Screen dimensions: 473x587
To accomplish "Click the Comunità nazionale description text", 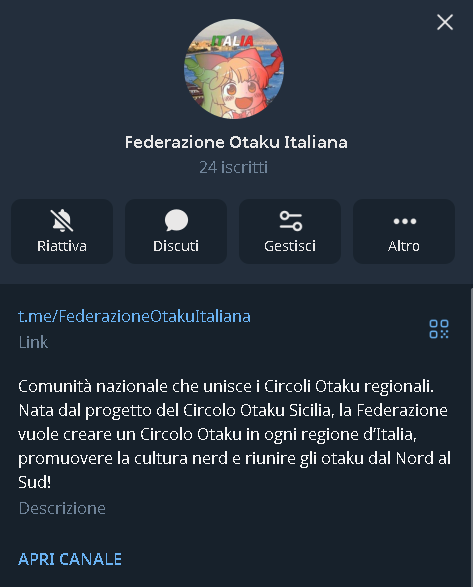I will pos(234,434).
